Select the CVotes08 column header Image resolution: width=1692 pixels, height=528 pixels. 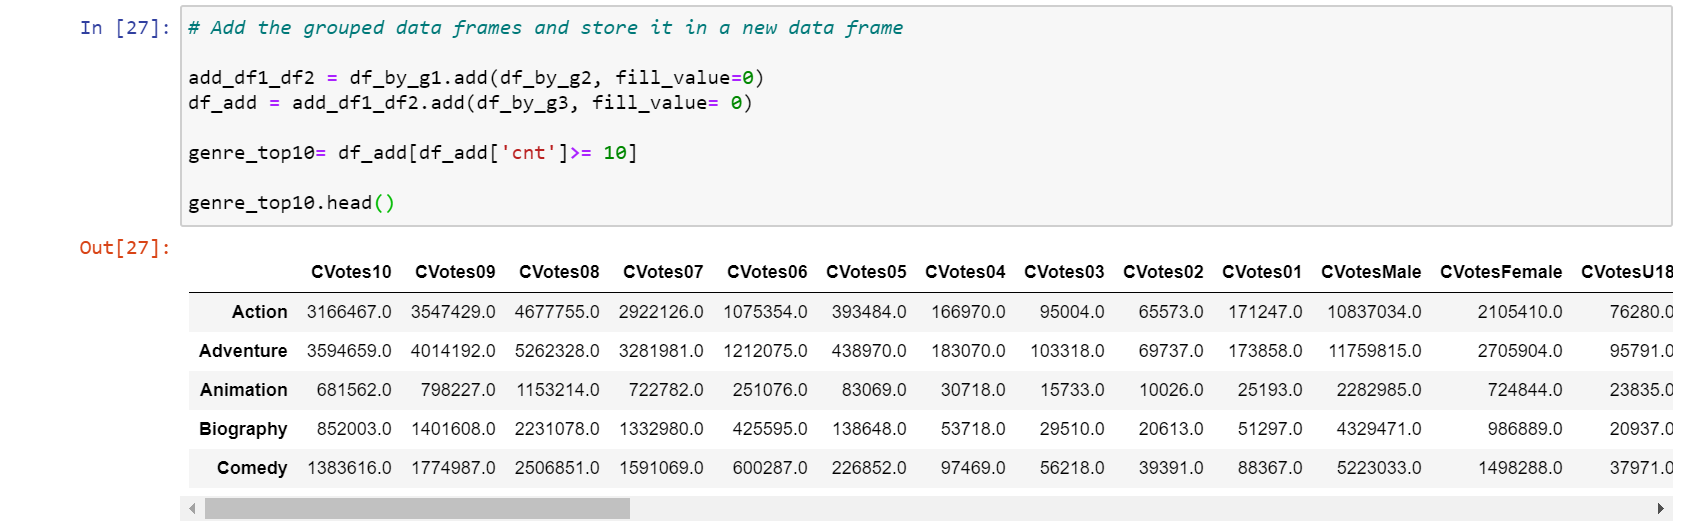[559, 272]
